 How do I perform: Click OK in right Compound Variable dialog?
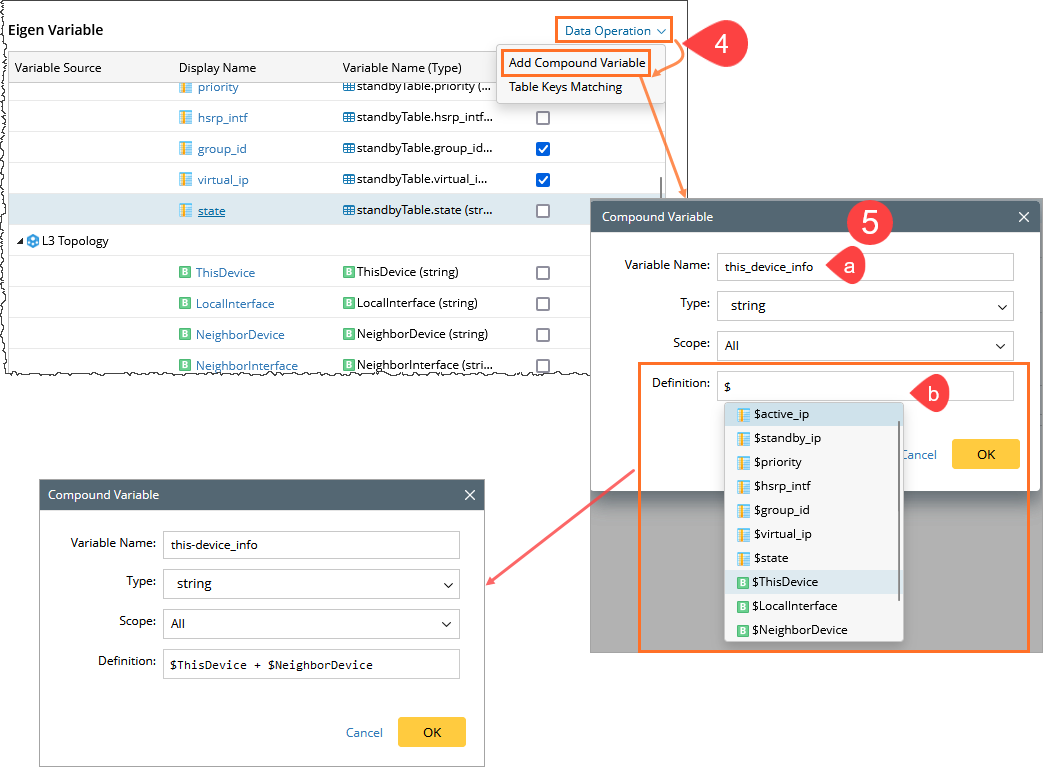(x=986, y=454)
